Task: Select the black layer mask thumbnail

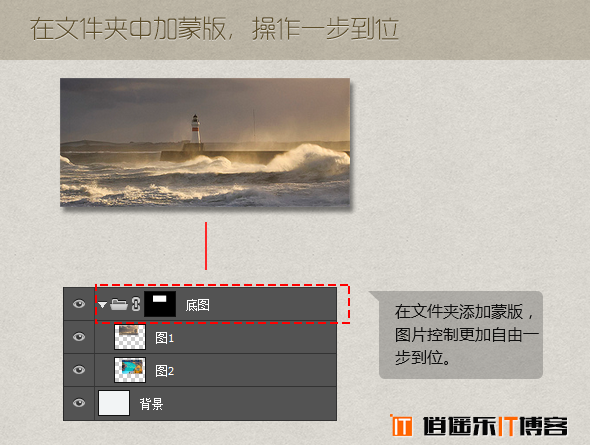Action: pos(160,304)
